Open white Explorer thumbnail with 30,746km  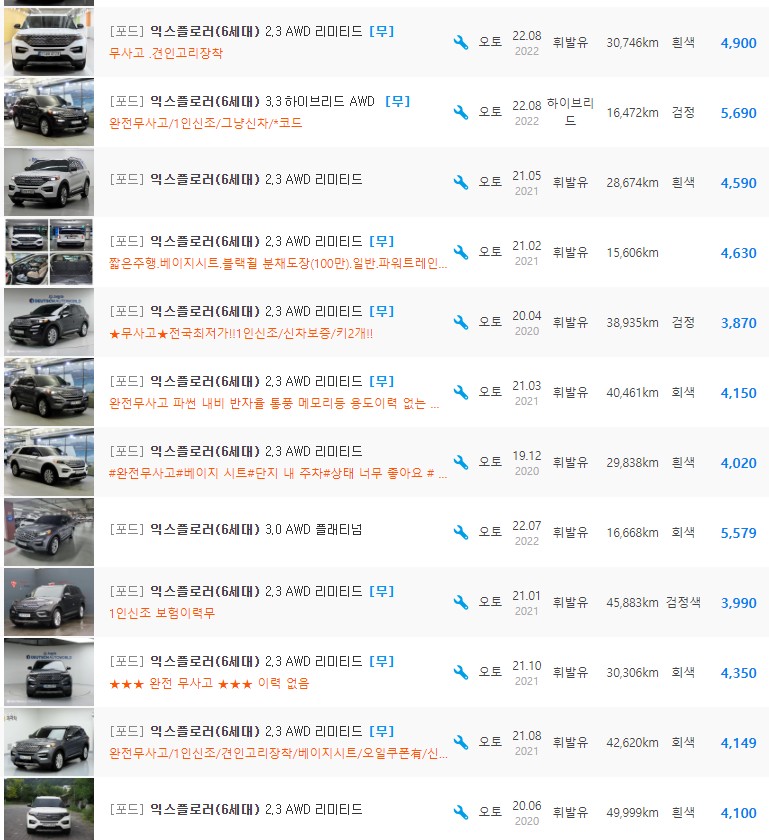click(49, 42)
